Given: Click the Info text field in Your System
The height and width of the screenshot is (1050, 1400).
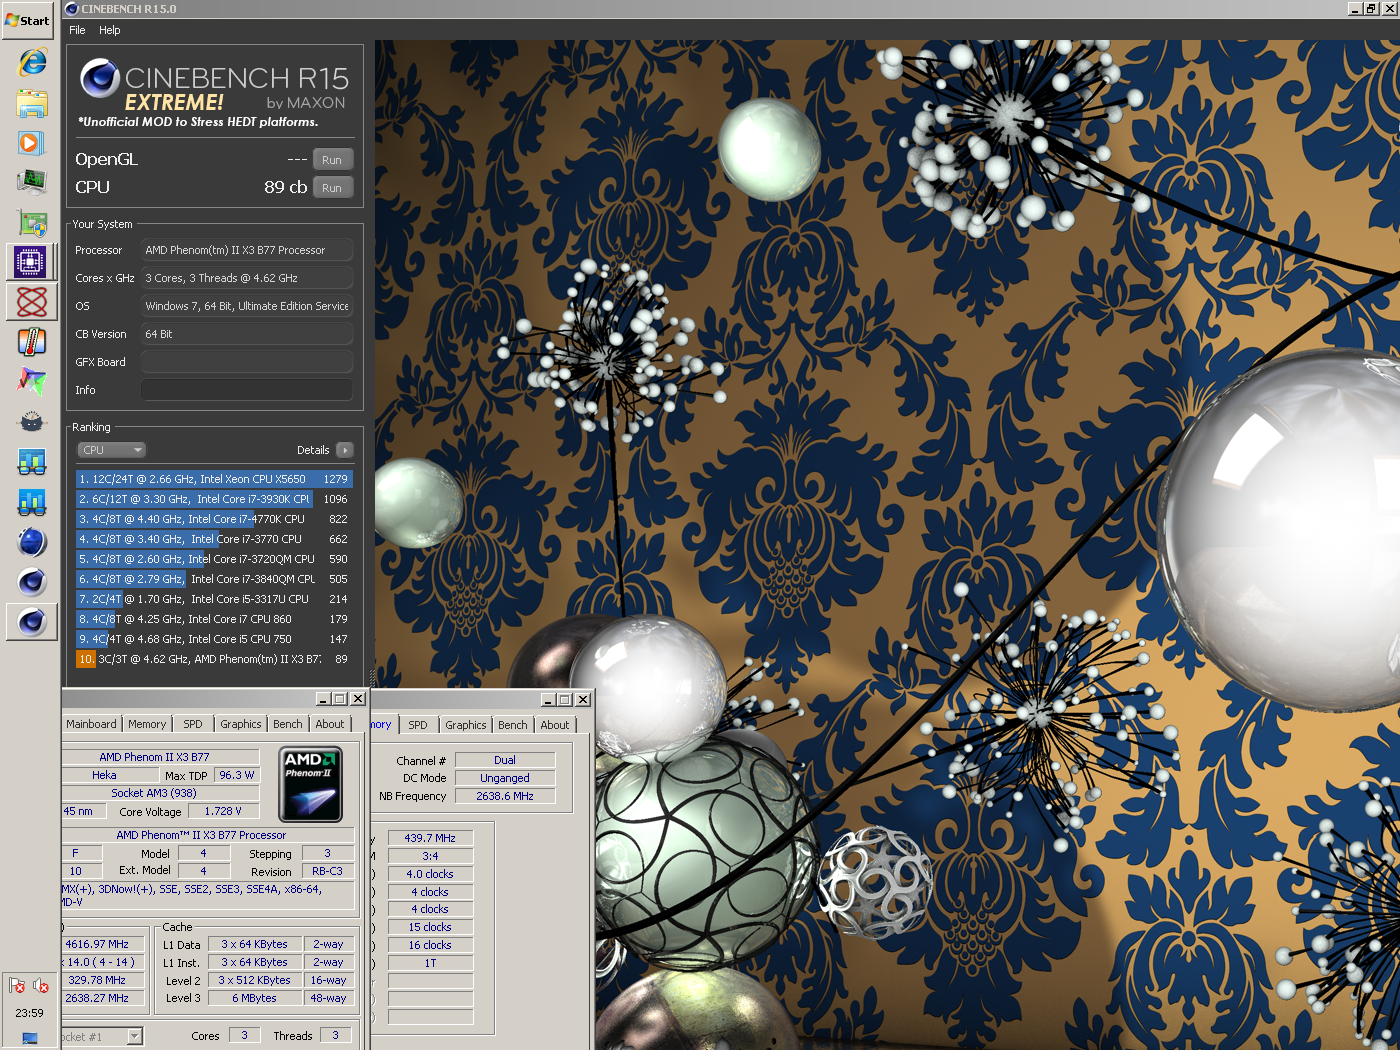Looking at the screenshot, I should [x=247, y=390].
